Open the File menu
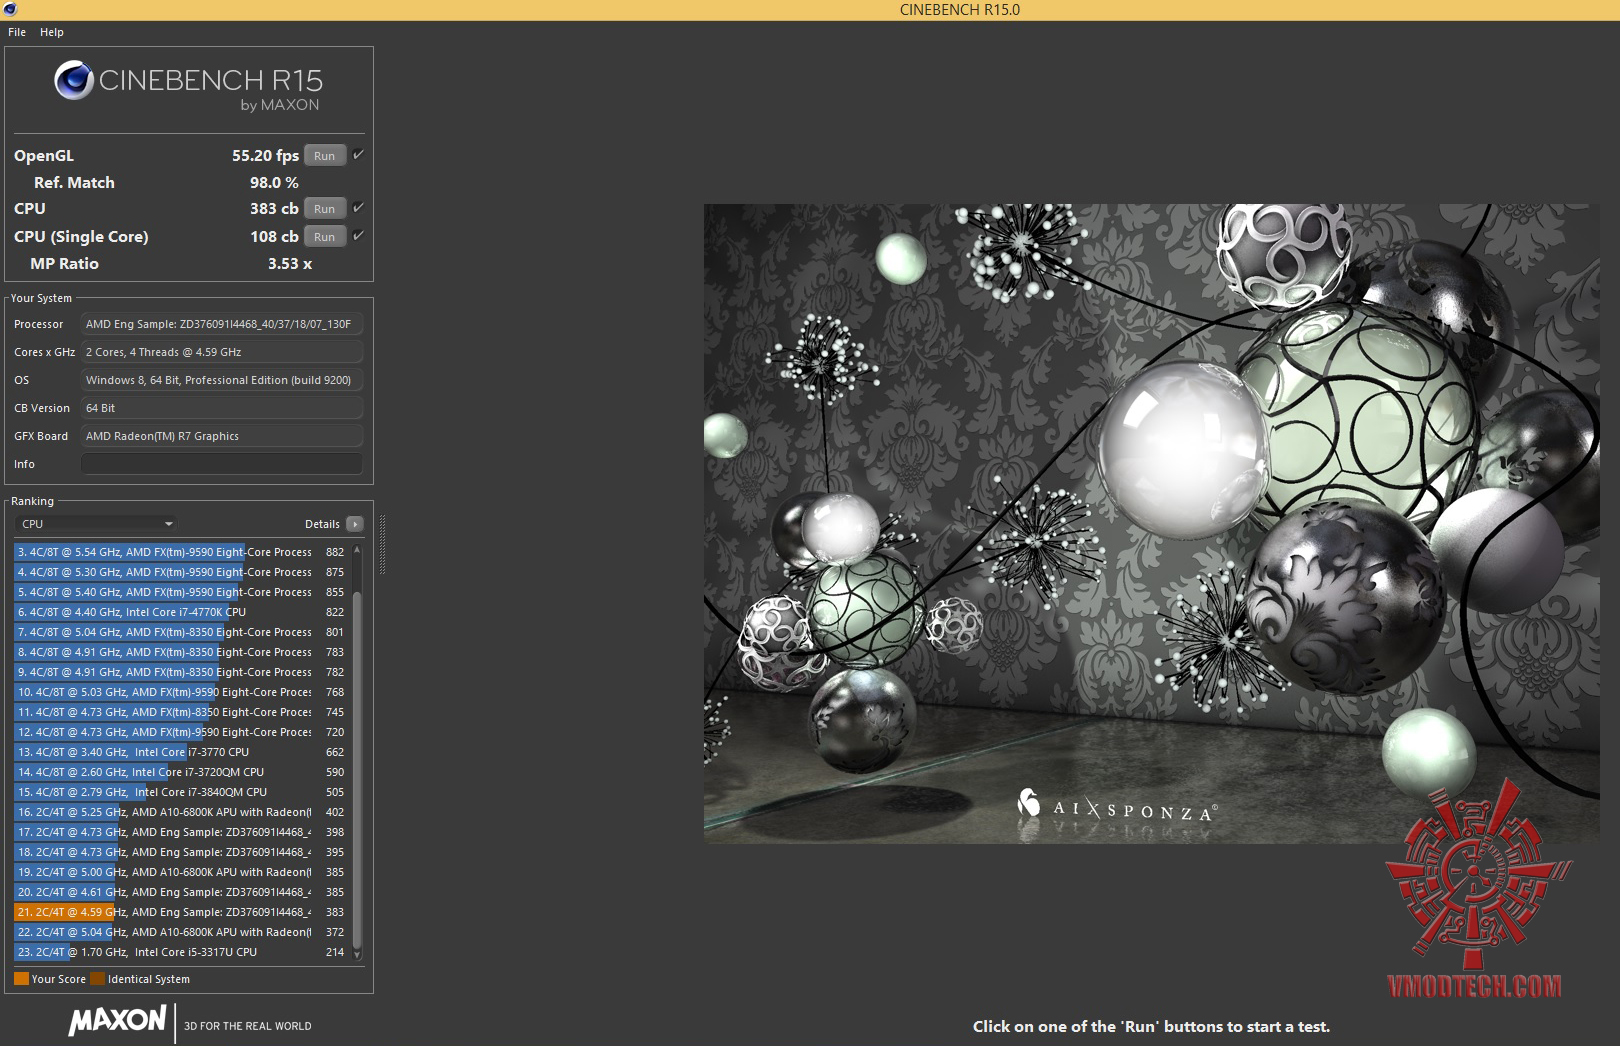 [x=17, y=32]
